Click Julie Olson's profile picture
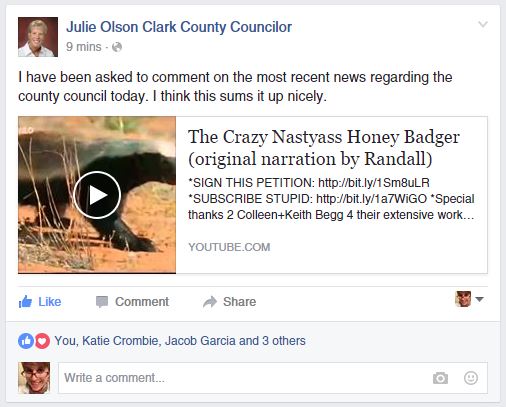Viewport: 506px width, 407px height. (38, 37)
